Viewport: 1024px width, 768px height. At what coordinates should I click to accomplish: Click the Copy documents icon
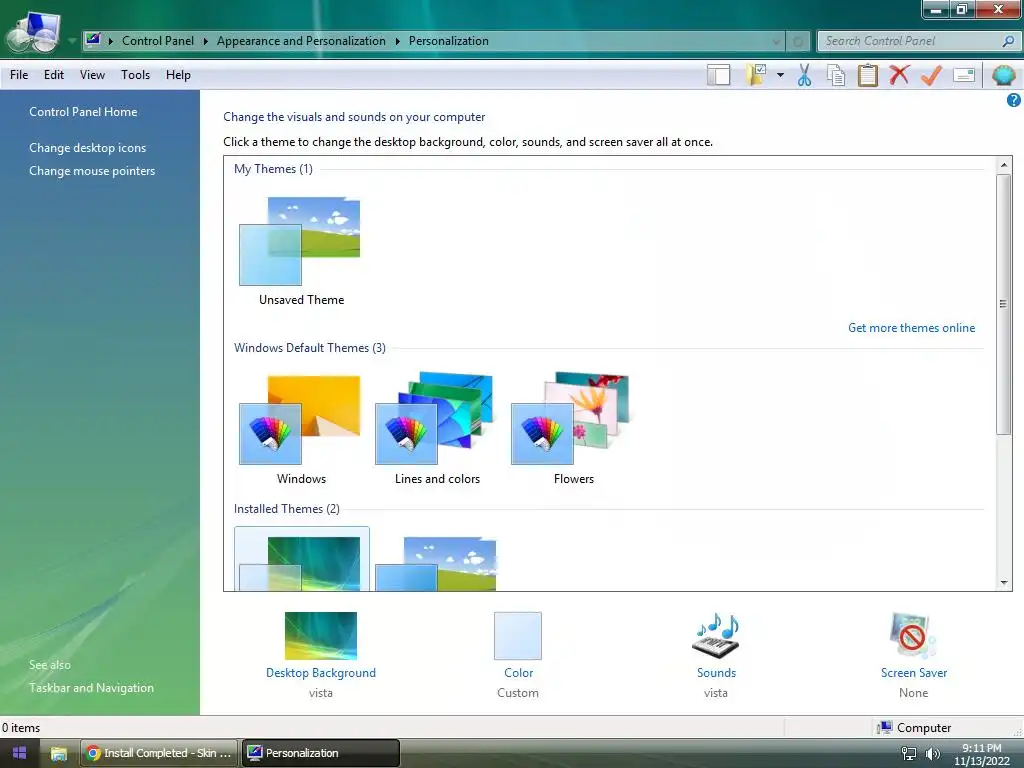[836, 75]
